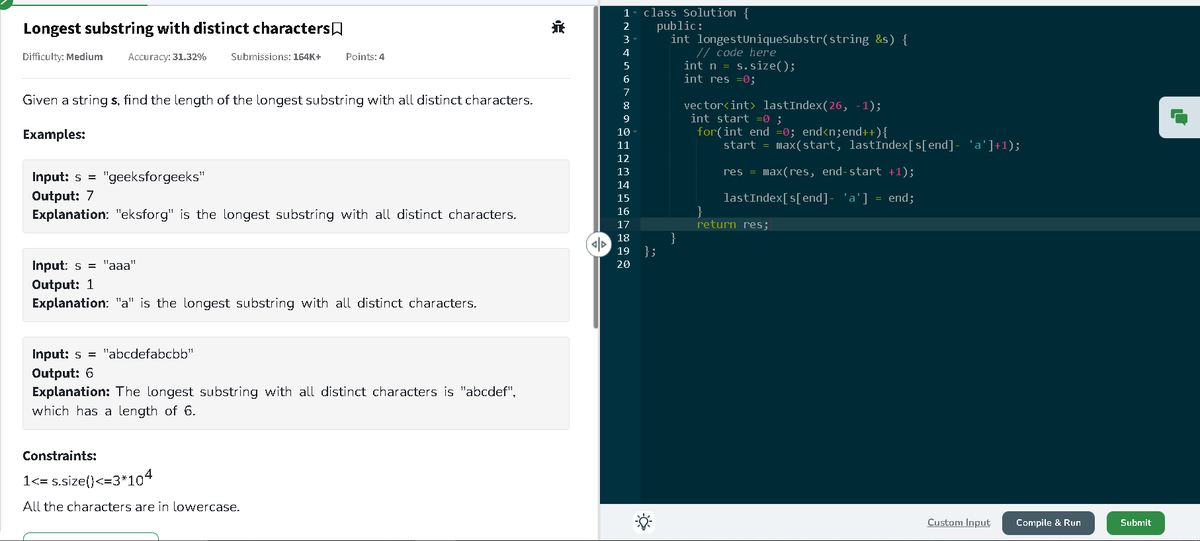Click the problem title text
This screenshot has width=1200, height=541.
pos(176,28)
